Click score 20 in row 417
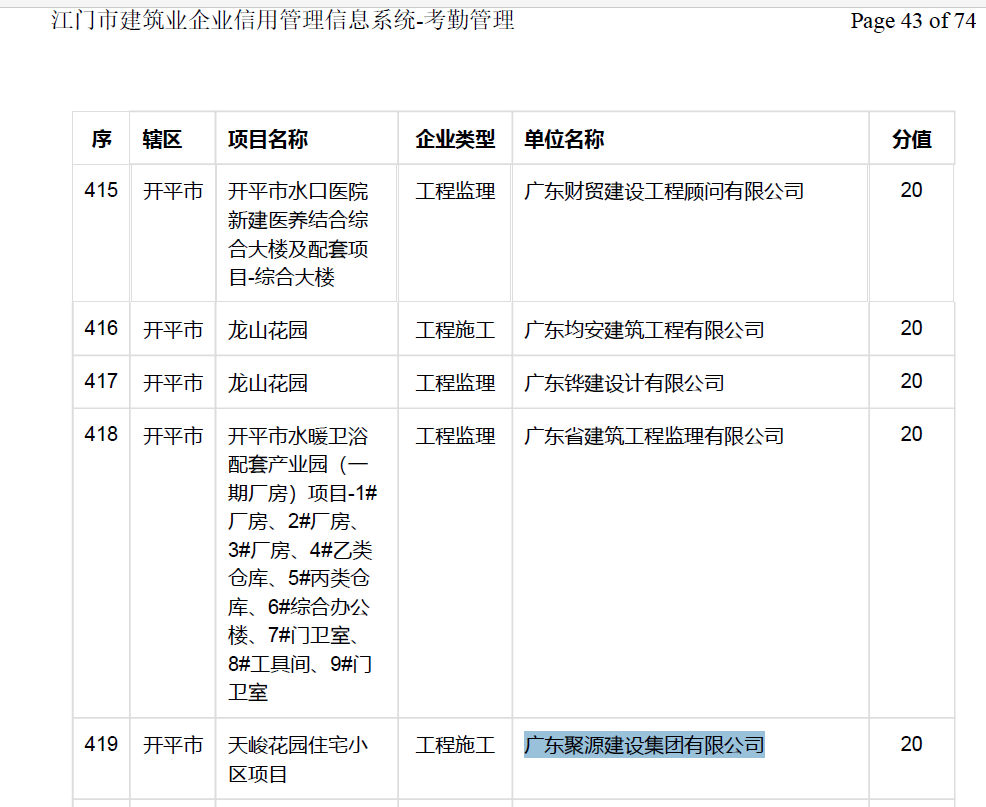This screenshot has height=807, width=986. pyautogui.click(x=911, y=381)
